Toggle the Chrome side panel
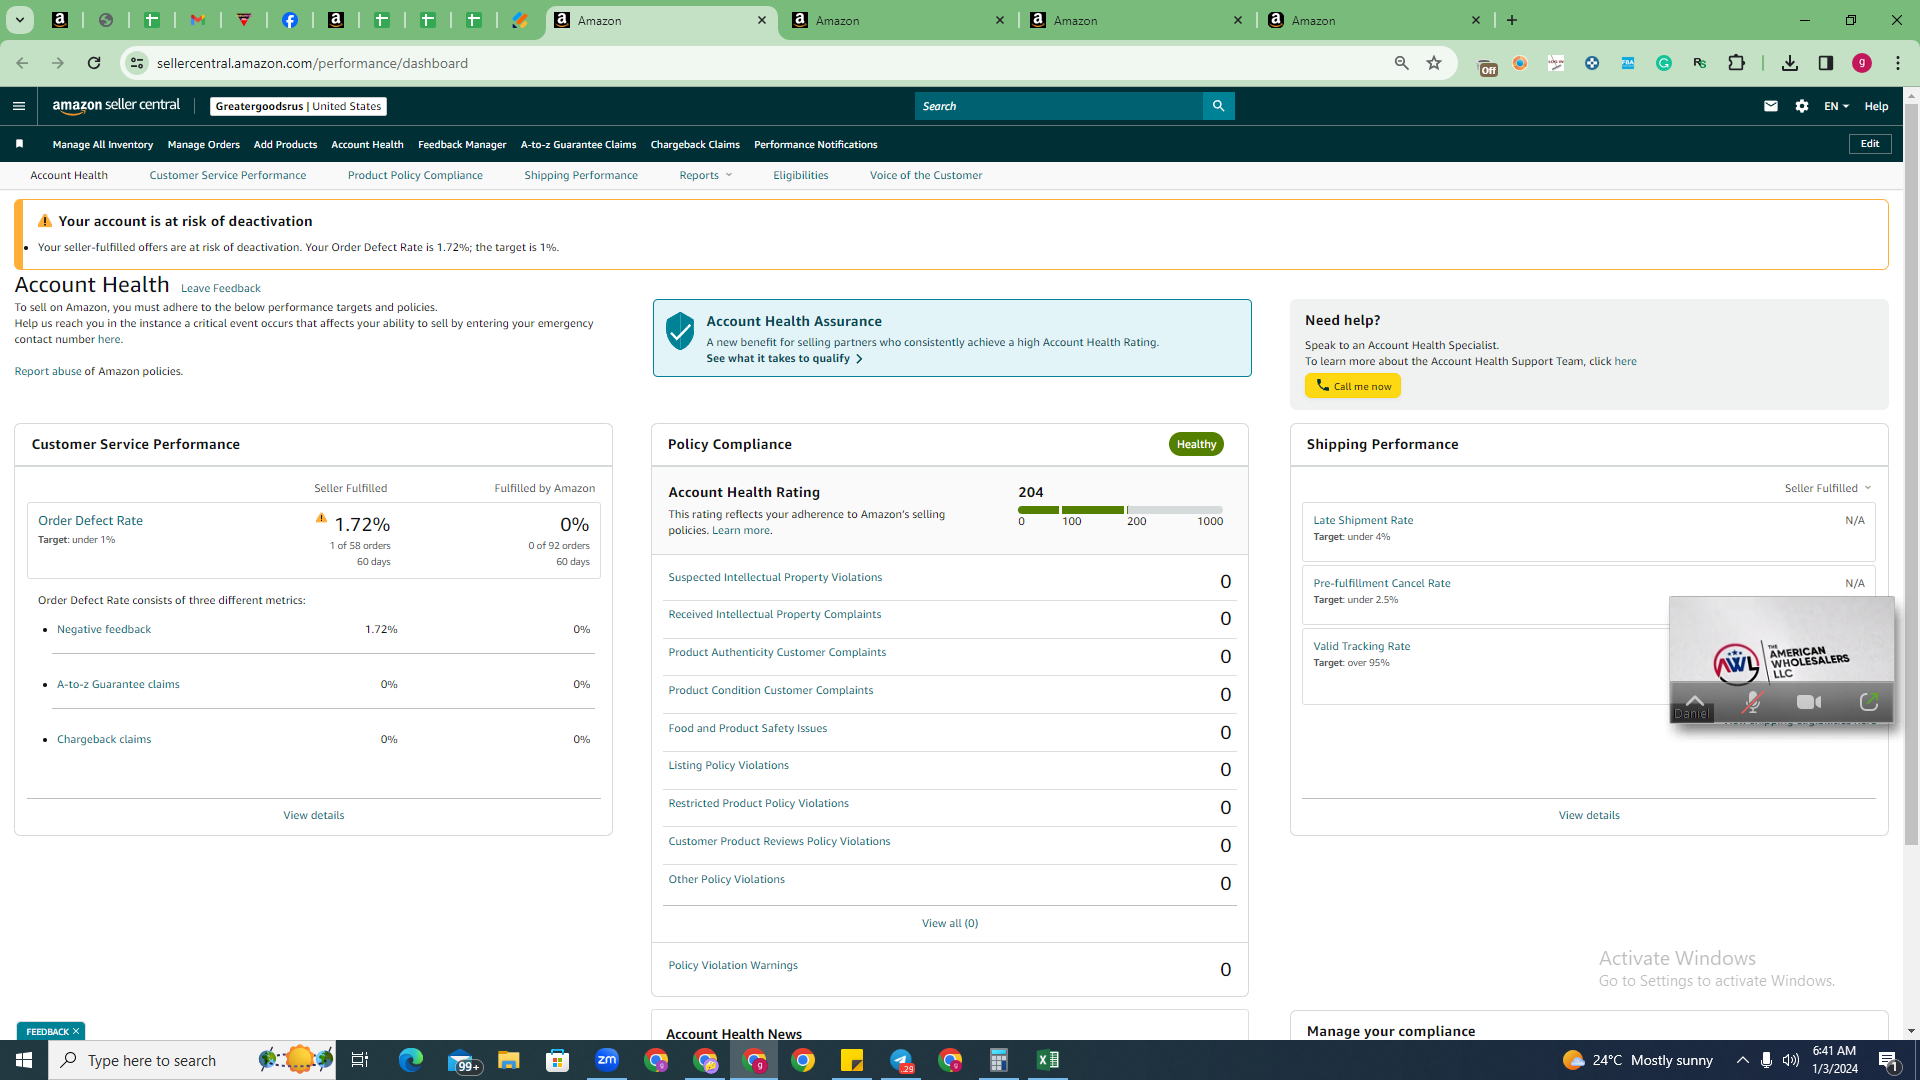Image resolution: width=1920 pixels, height=1080 pixels. 1826,63
